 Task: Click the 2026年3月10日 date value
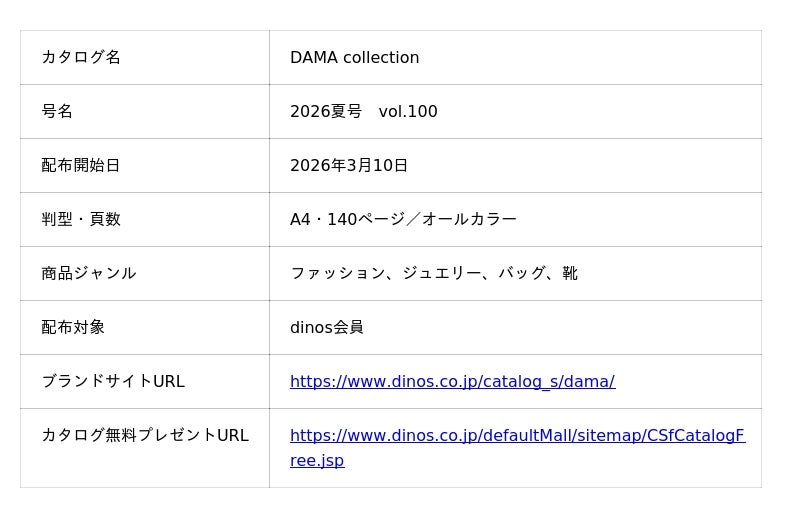tap(349, 165)
